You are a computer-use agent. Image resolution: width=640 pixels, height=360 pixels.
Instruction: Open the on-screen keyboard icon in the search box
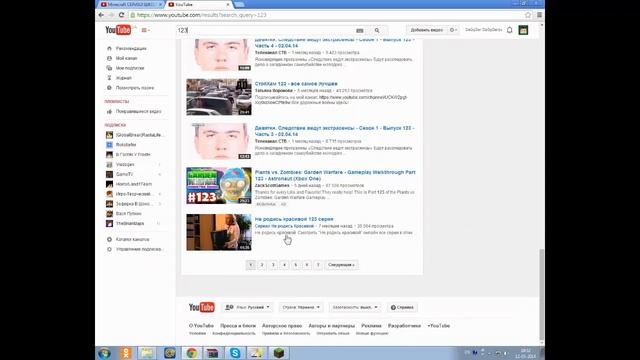coord(360,31)
